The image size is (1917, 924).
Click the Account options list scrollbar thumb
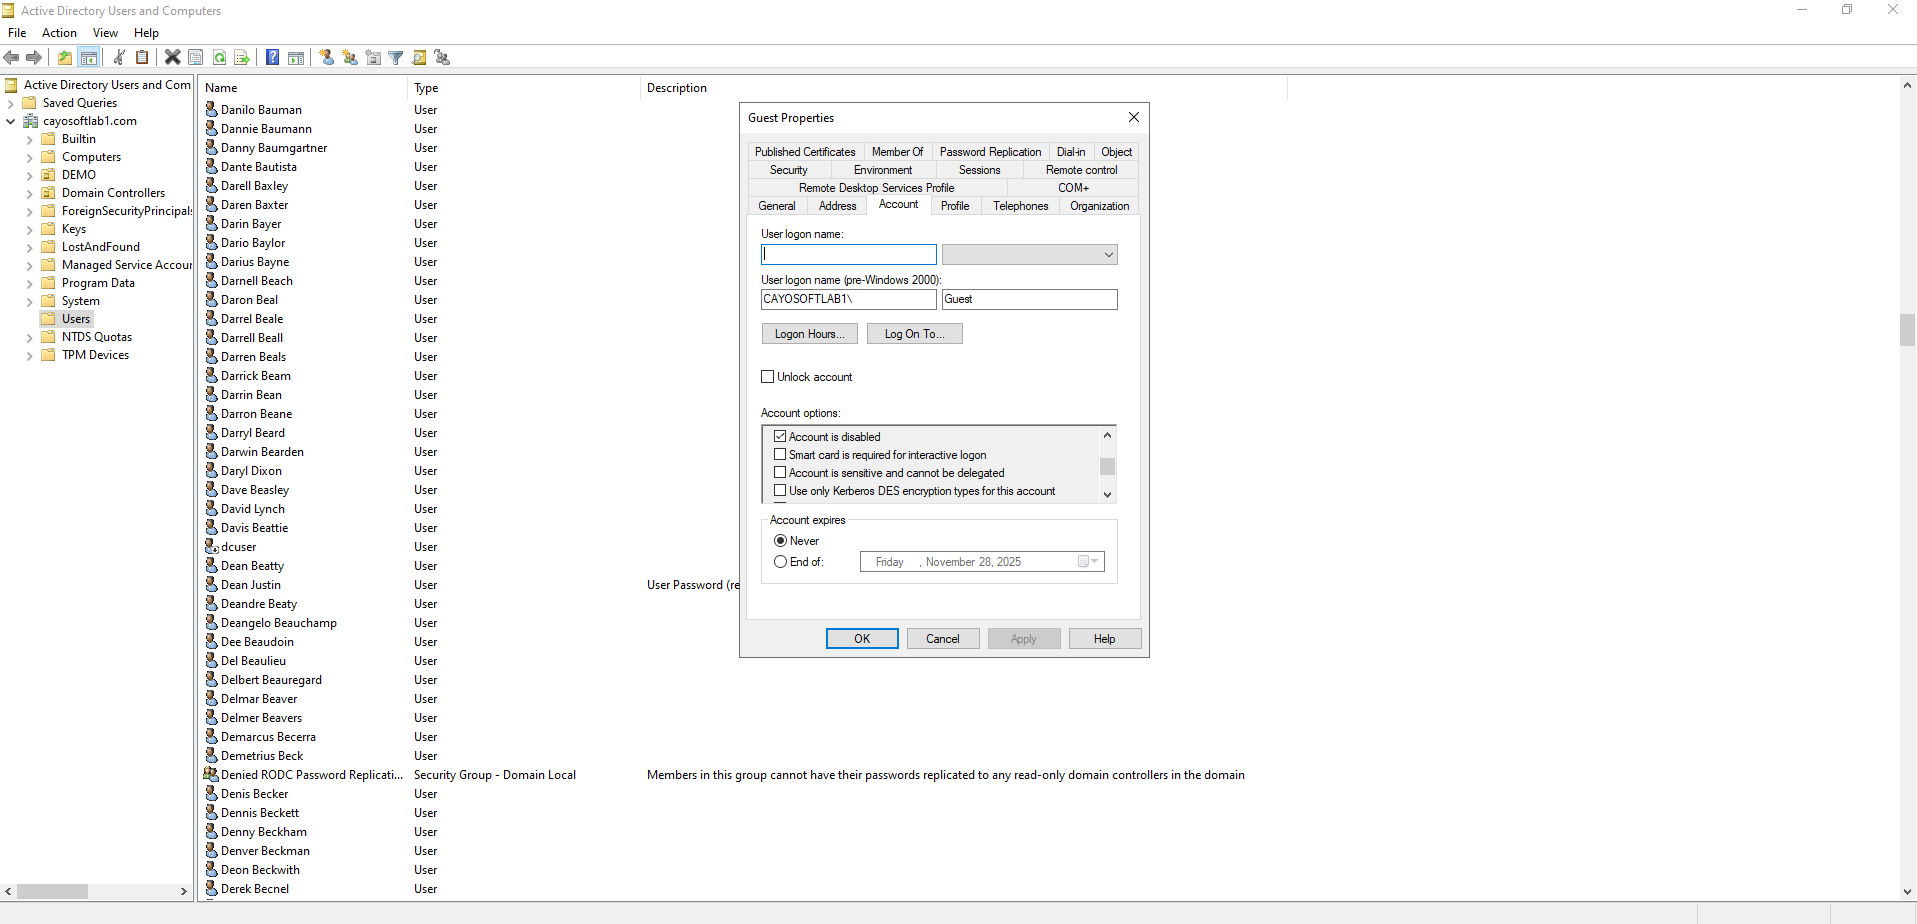point(1107,467)
